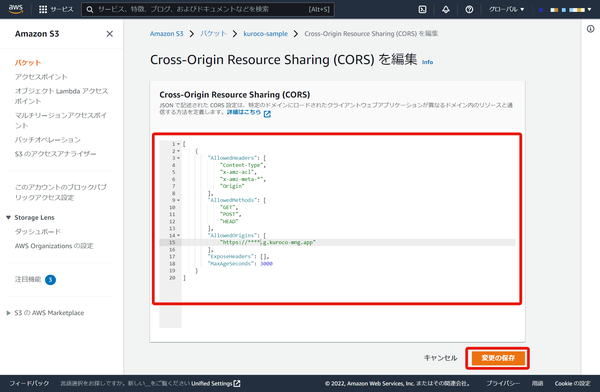Click the external link icon after 詳細はこちら
This screenshot has height=392, width=600.
[267, 114]
